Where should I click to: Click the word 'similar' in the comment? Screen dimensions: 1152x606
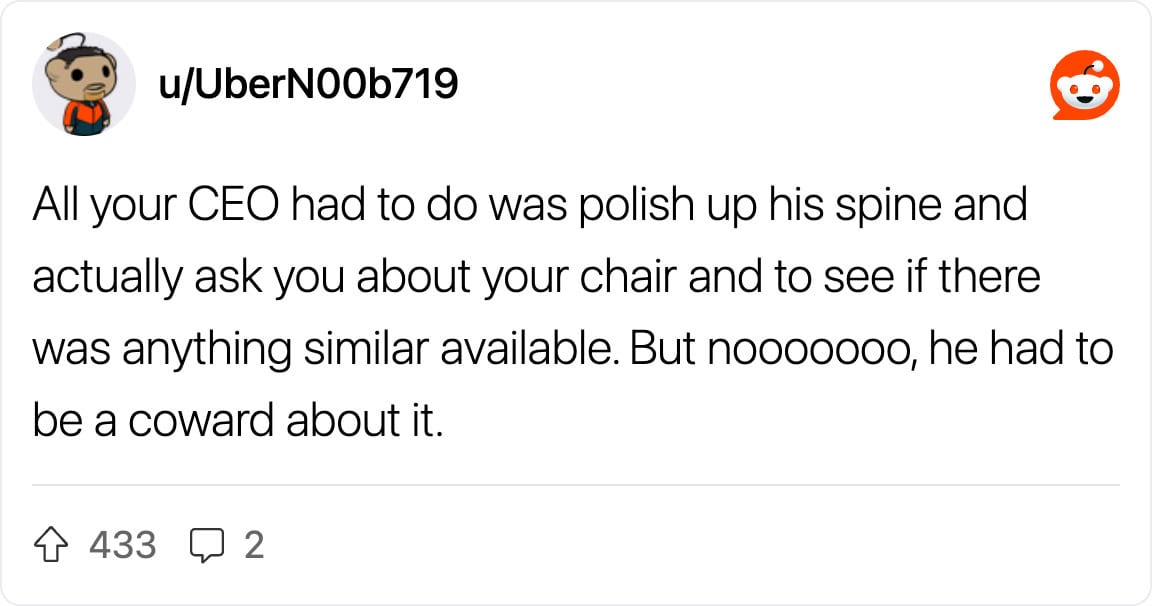[x=365, y=349]
